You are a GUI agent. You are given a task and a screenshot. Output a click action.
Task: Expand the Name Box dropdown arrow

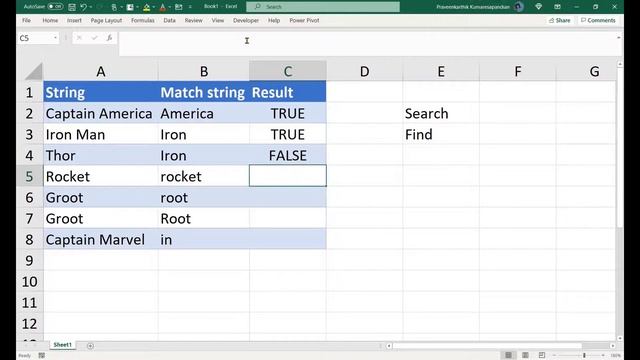pos(55,38)
